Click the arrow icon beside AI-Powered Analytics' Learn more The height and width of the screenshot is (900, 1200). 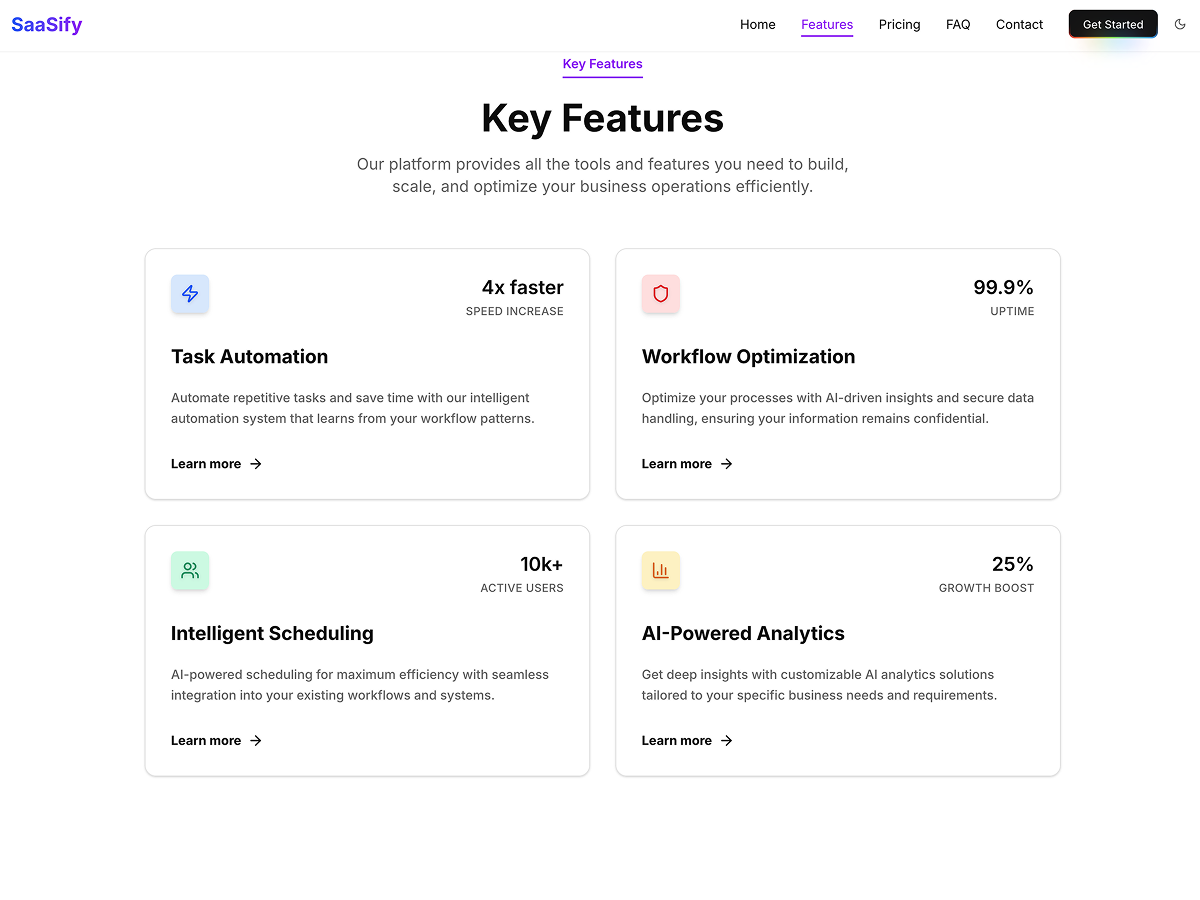728,740
